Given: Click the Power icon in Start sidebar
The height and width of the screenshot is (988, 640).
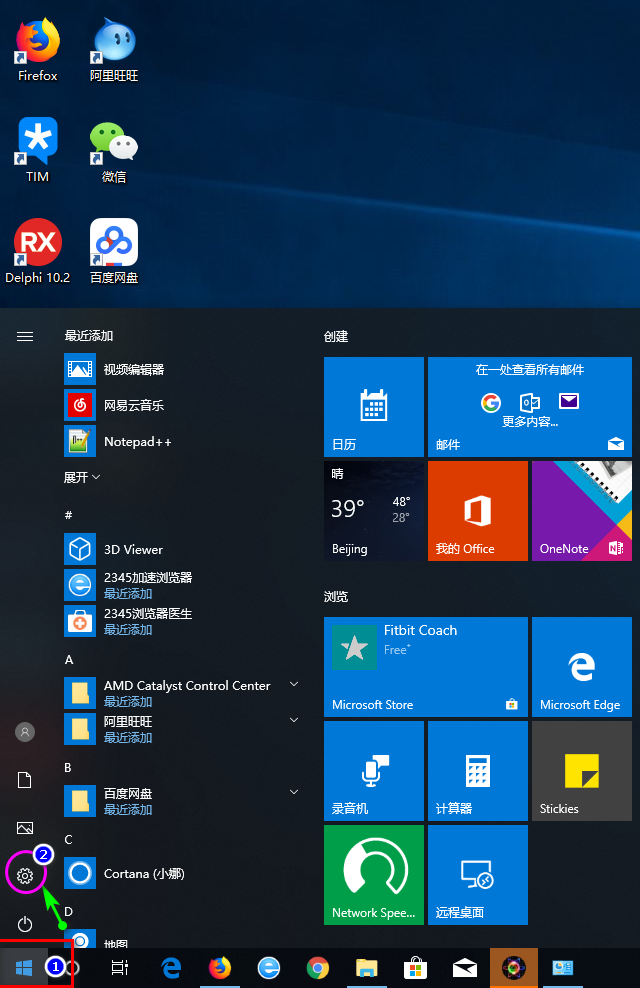Looking at the screenshot, I should coord(25,924).
